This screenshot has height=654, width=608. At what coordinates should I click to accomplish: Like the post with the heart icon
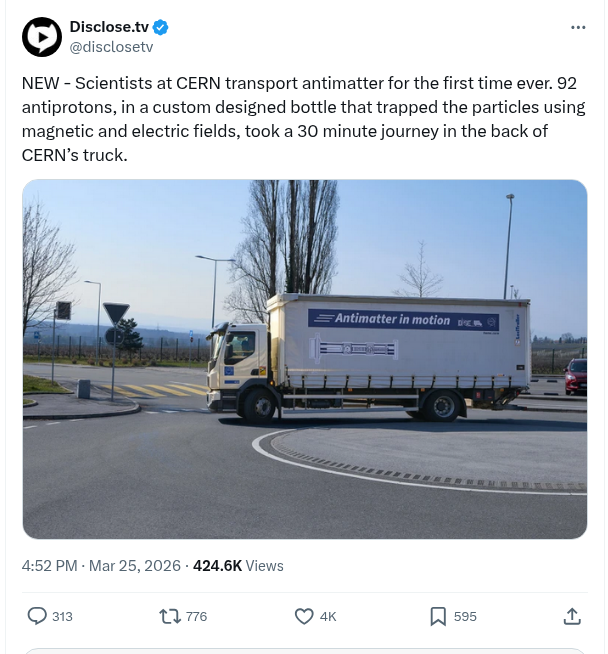tap(304, 616)
